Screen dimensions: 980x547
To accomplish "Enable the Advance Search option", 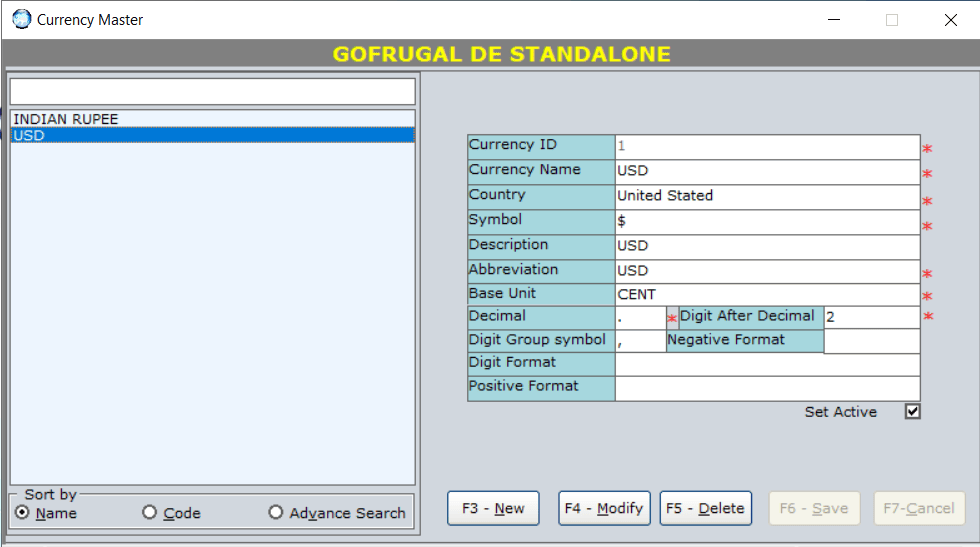I will (x=276, y=513).
